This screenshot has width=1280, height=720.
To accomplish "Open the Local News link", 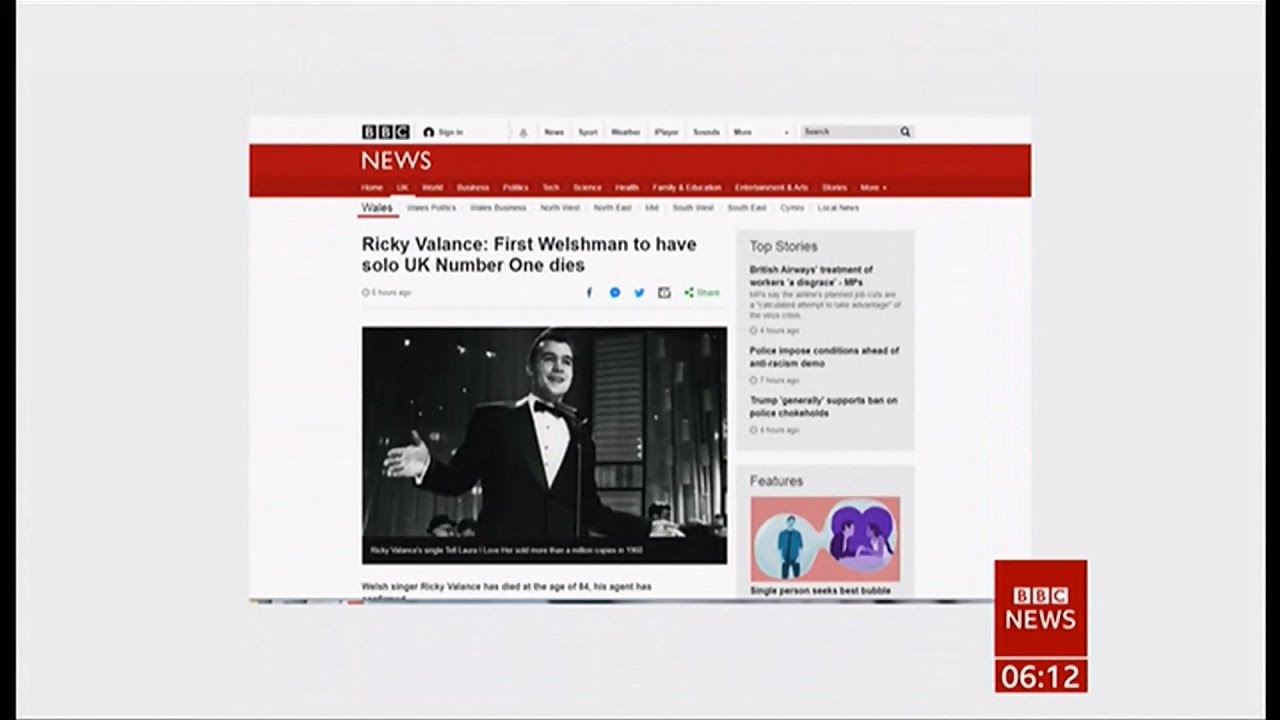I will pos(838,208).
